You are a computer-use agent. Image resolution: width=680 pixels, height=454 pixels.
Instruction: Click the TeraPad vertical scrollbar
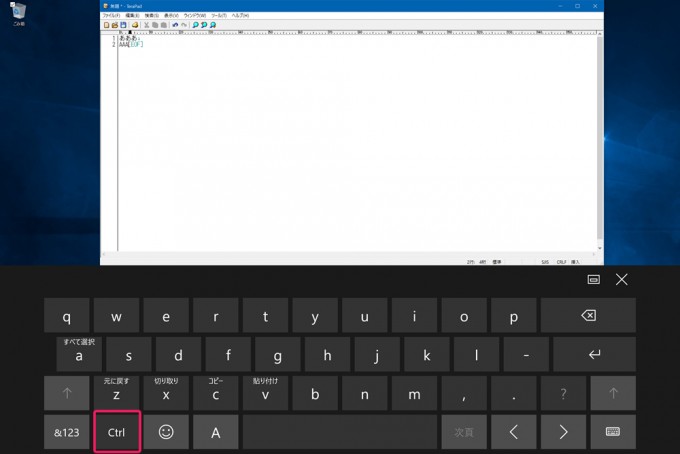[x=600, y=141]
